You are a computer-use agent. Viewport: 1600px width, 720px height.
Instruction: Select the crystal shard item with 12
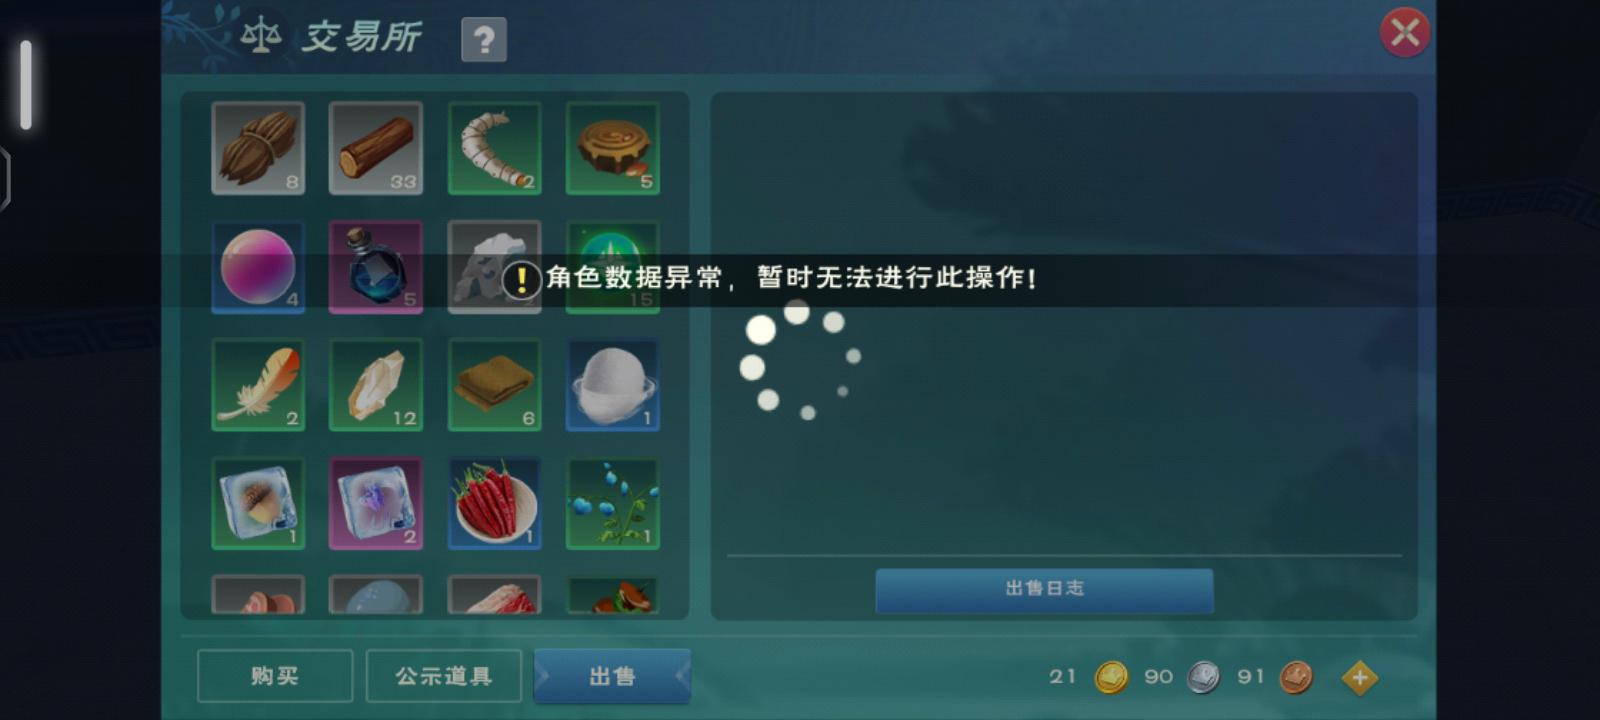[x=376, y=385]
